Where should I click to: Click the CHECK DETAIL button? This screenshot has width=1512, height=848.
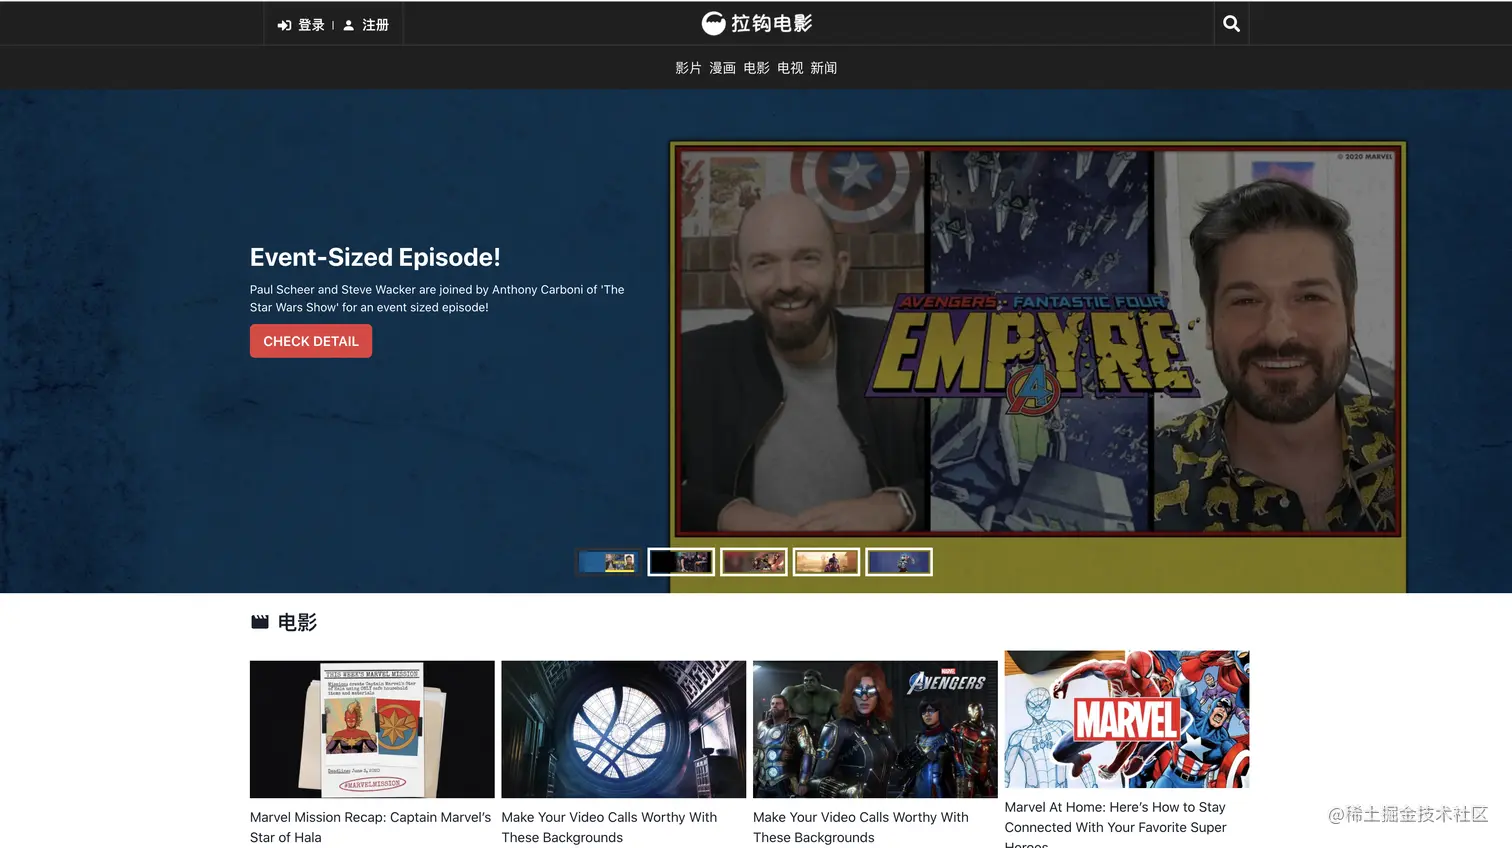click(x=311, y=341)
